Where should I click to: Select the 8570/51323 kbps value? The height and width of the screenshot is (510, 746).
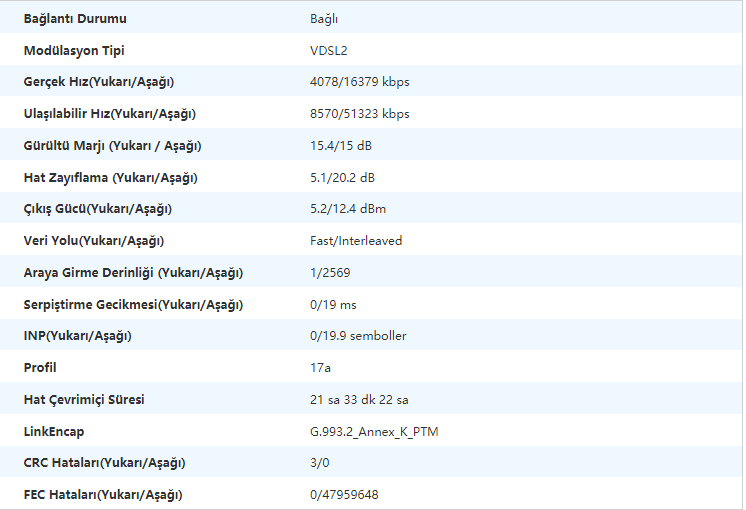(x=359, y=113)
